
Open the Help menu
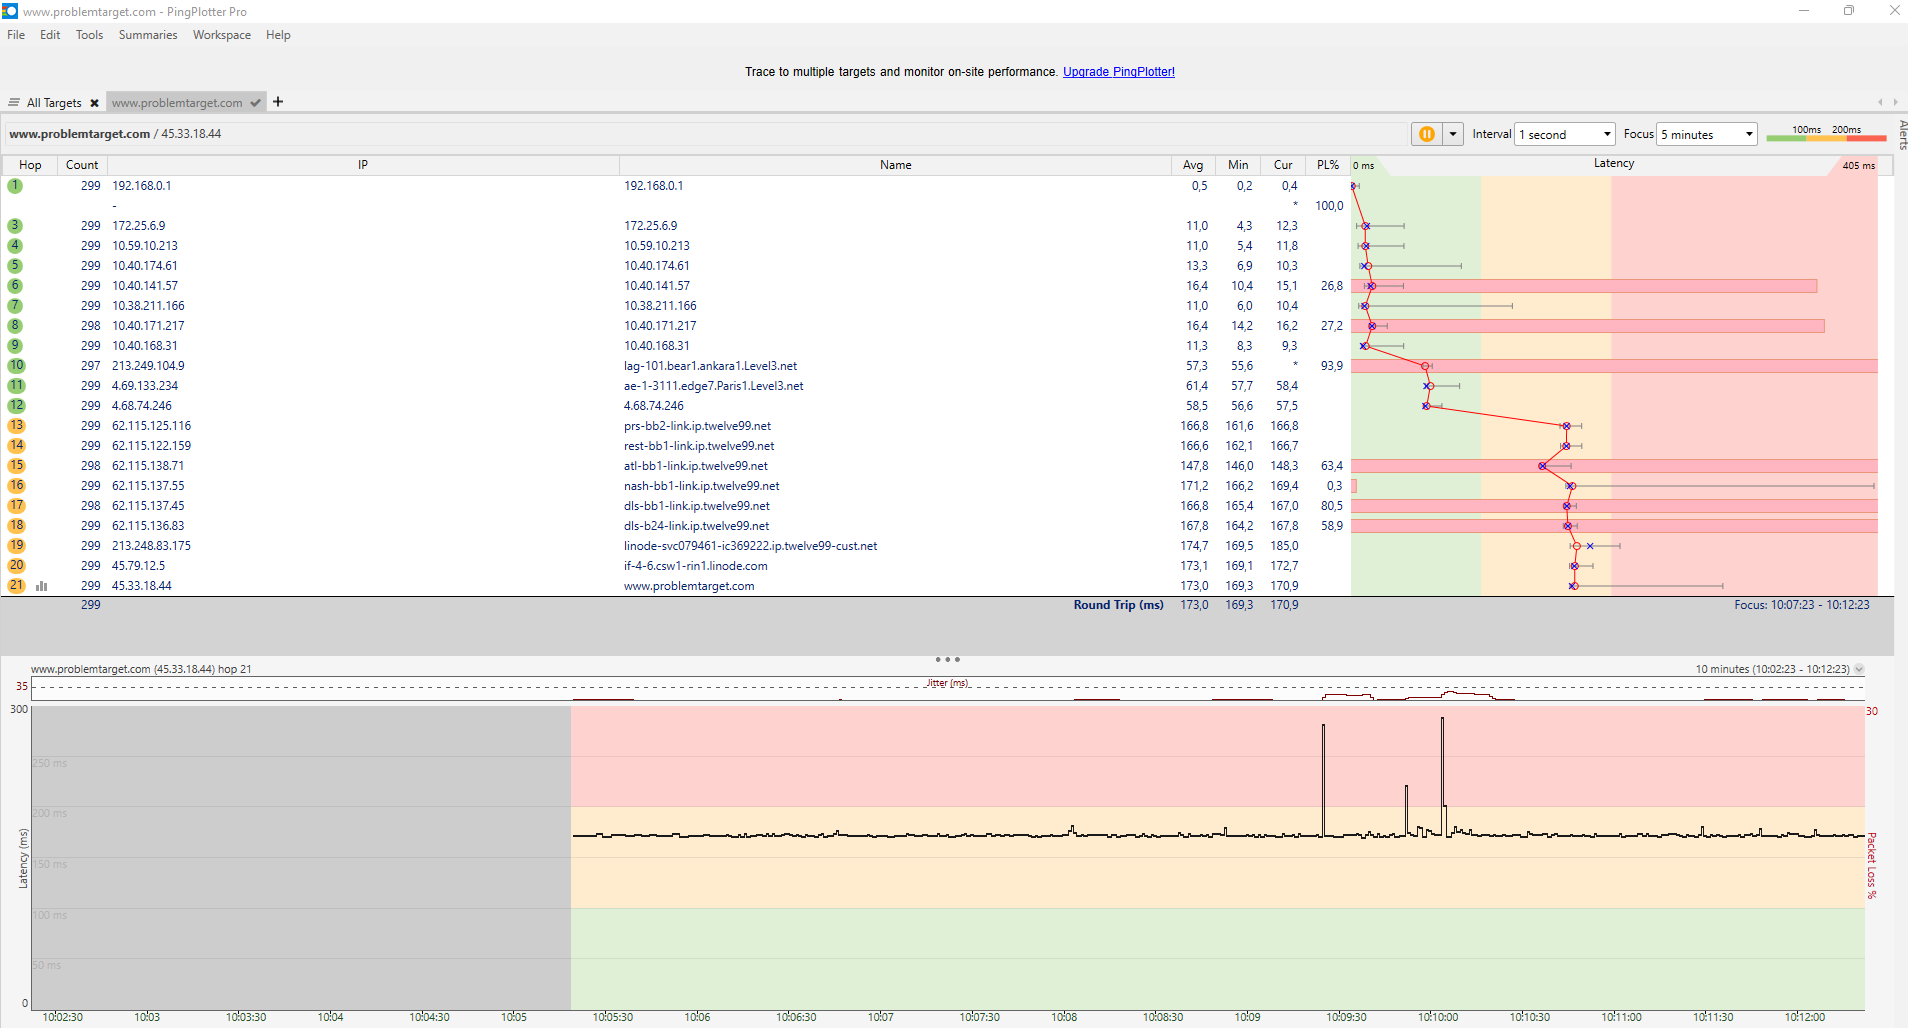pyautogui.click(x=278, y=35)
